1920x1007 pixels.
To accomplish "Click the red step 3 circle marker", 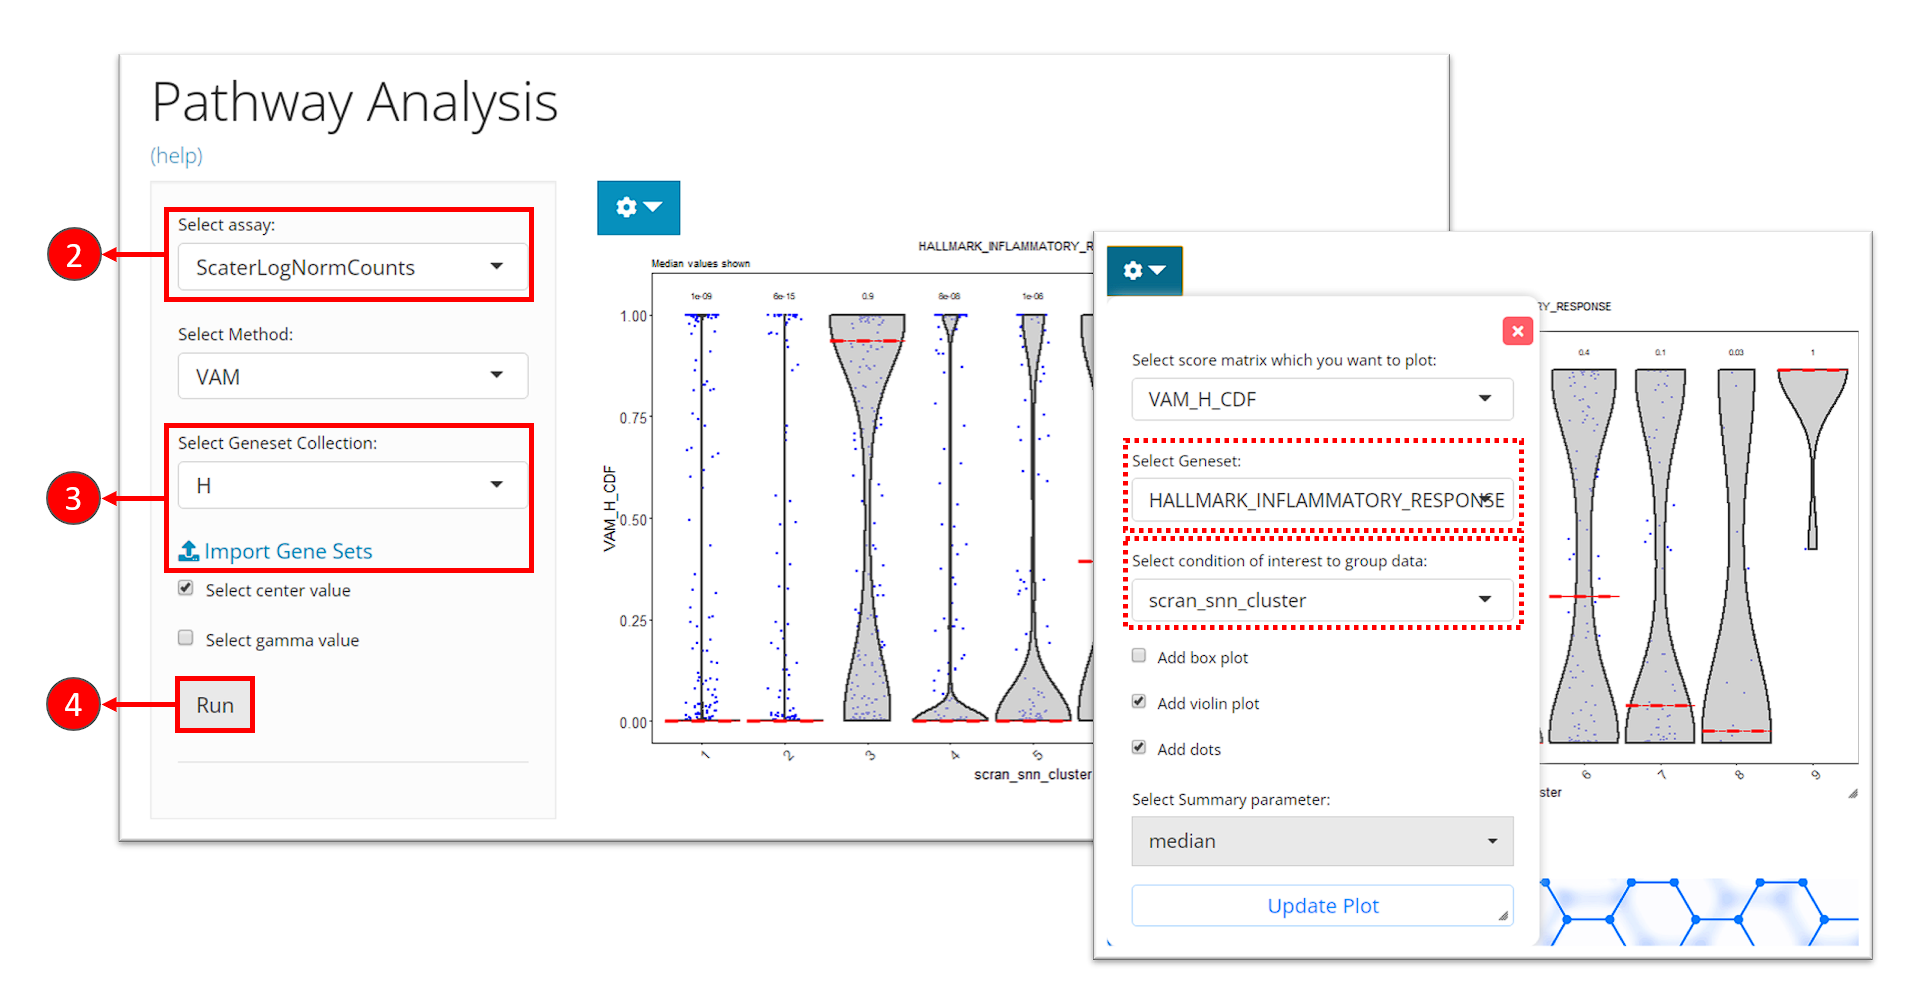I will (74, 498).
